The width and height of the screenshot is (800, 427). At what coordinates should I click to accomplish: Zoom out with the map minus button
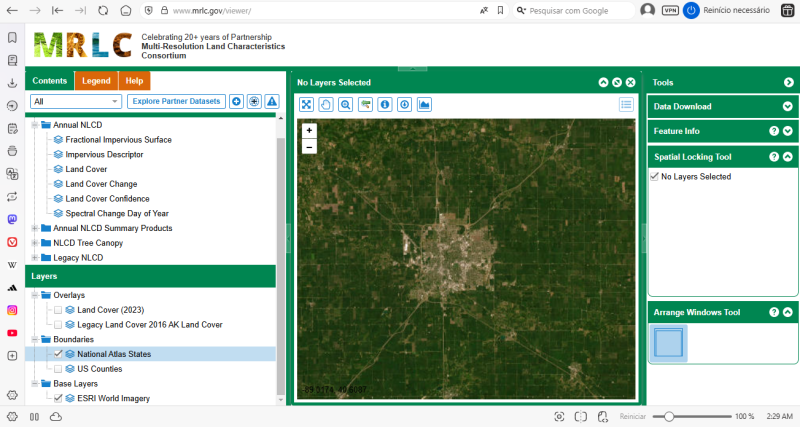pyautogui.click(x=309, y=147)
